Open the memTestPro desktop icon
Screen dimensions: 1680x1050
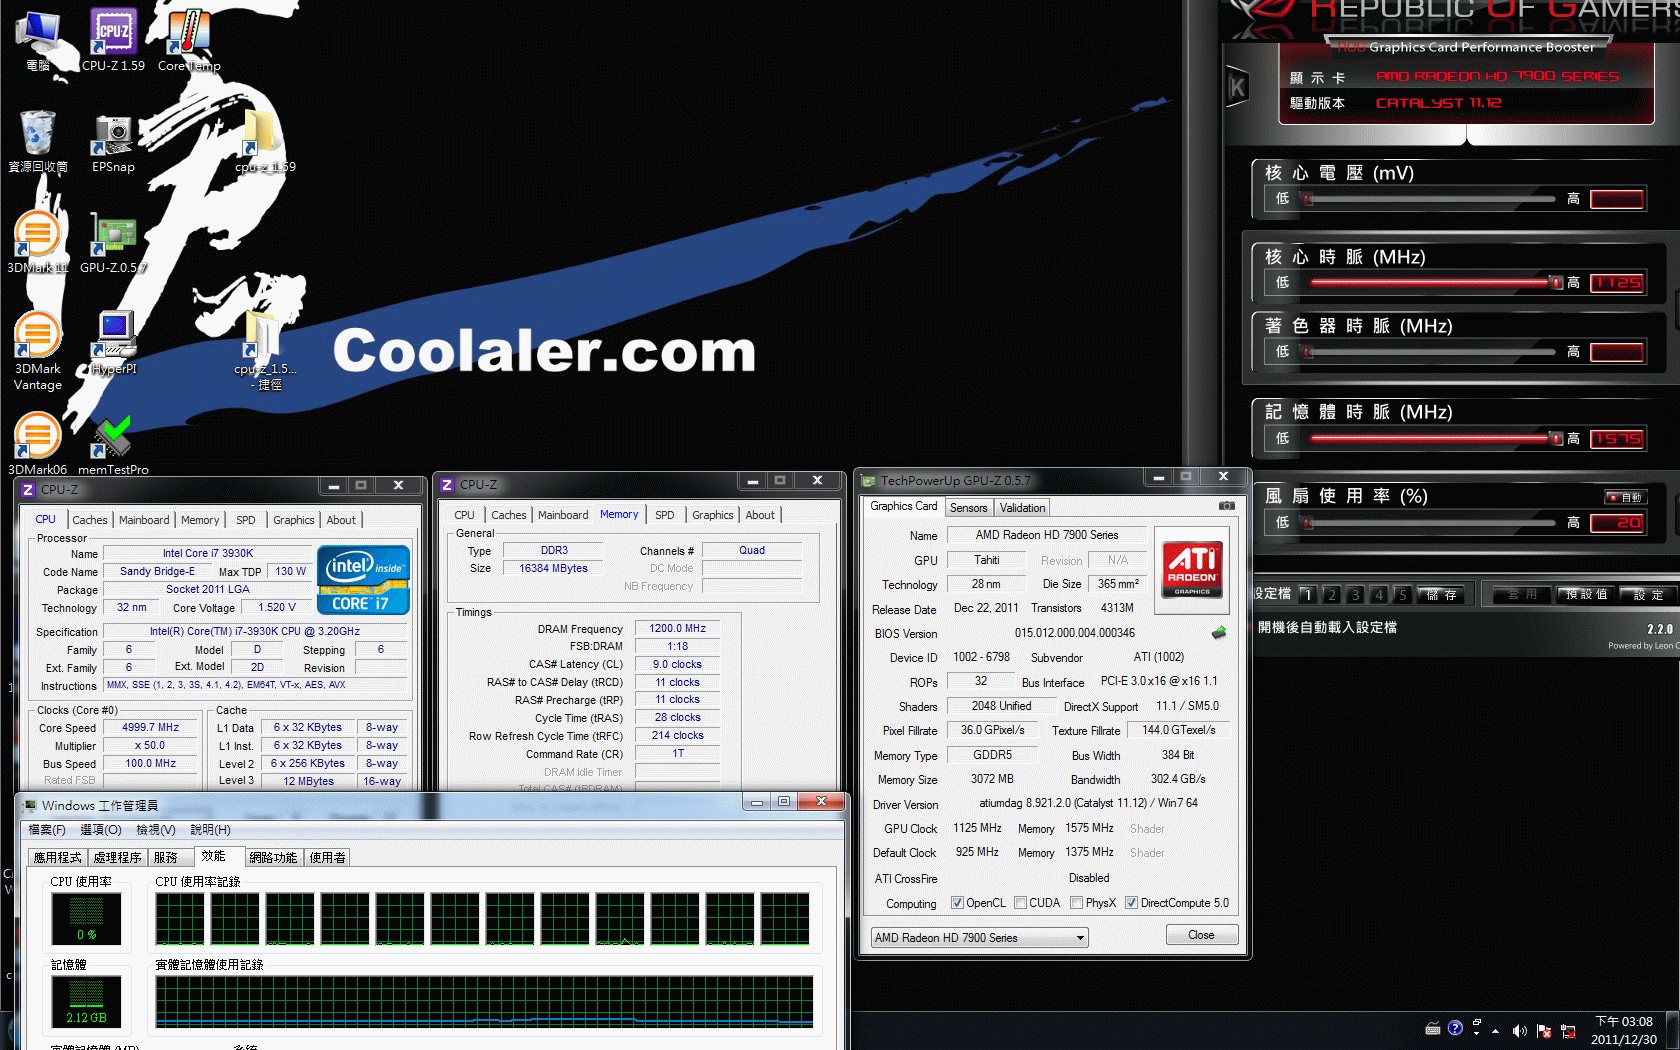(113, 444)
